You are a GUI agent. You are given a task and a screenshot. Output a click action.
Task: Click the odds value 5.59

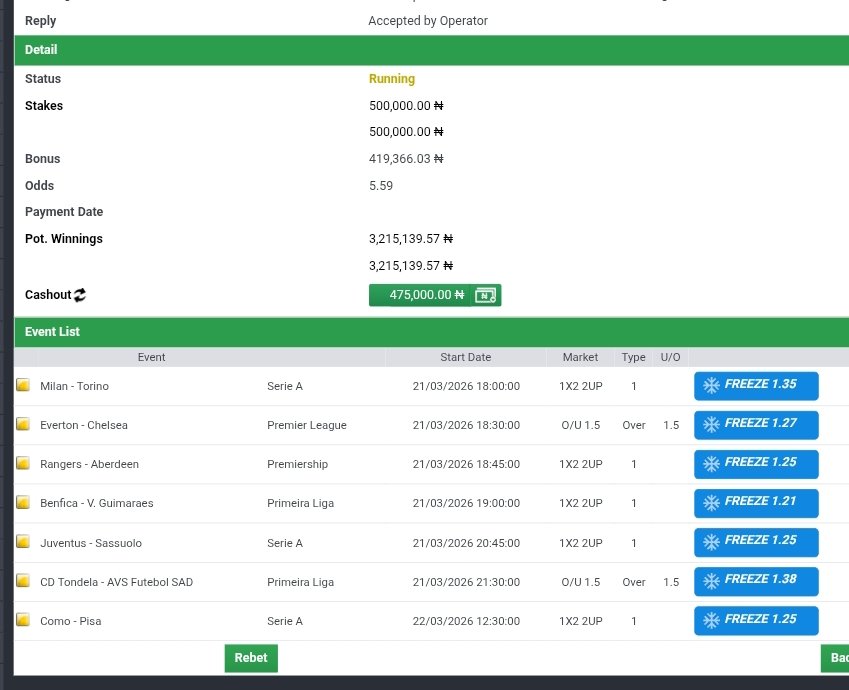pos(381,186)
